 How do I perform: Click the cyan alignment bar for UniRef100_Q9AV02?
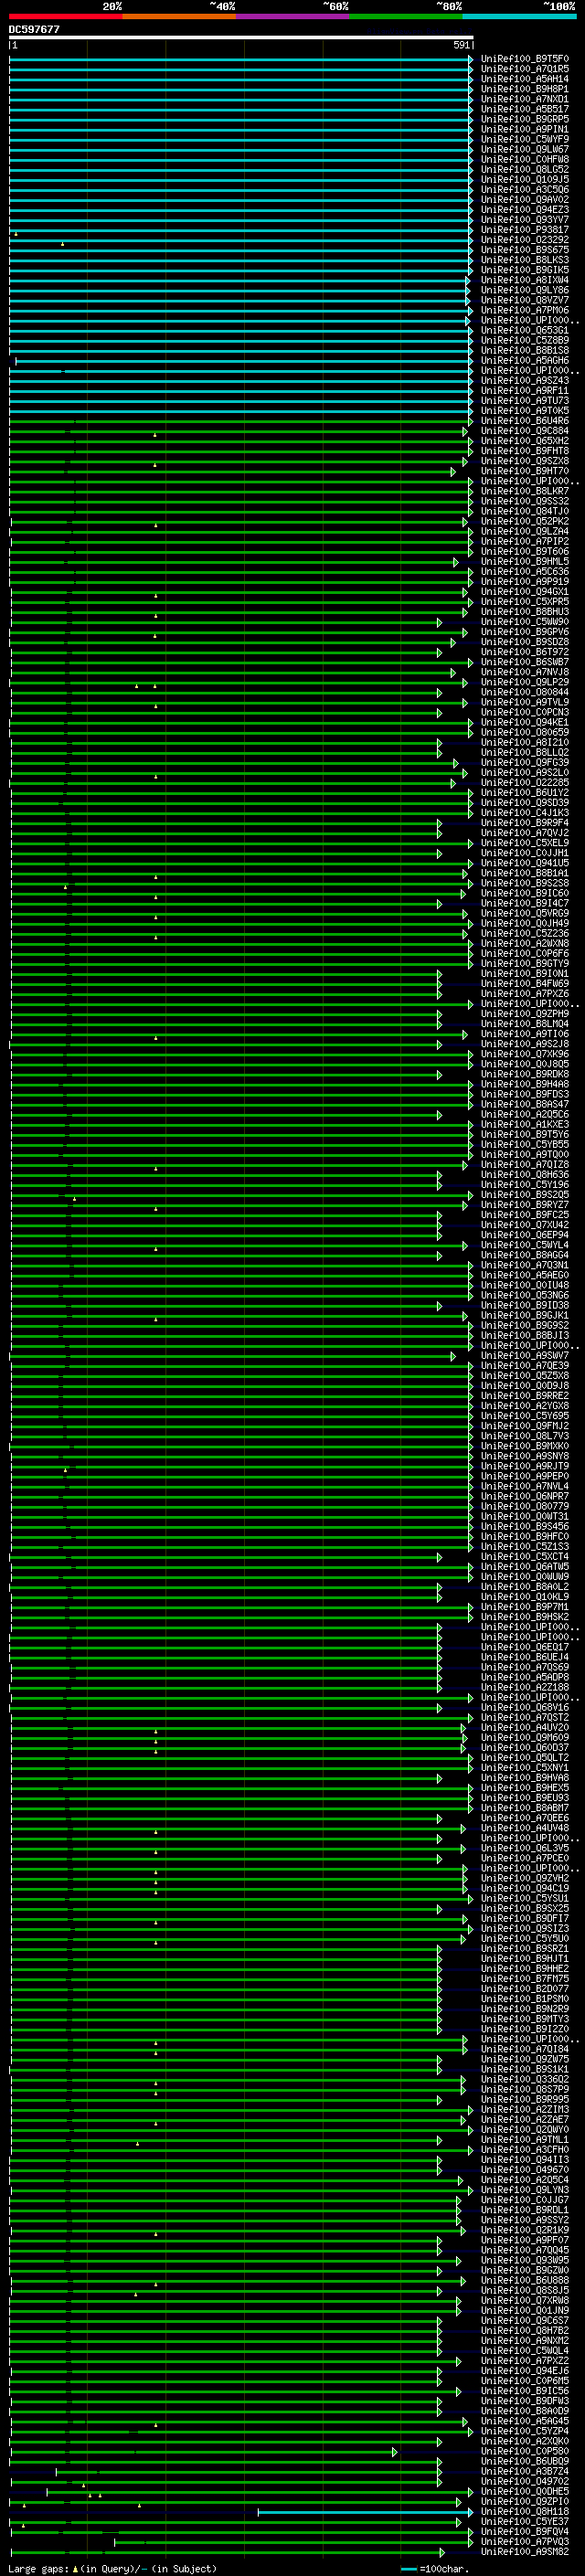[241, 200]
